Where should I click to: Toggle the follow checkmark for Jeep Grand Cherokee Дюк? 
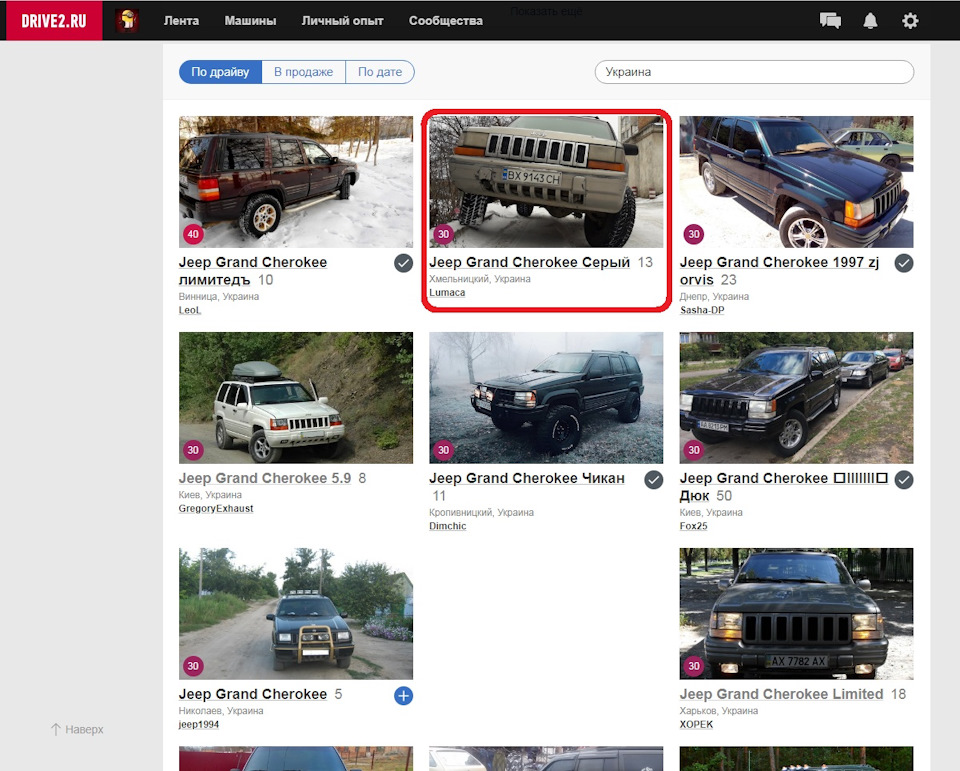coord(904,480)
